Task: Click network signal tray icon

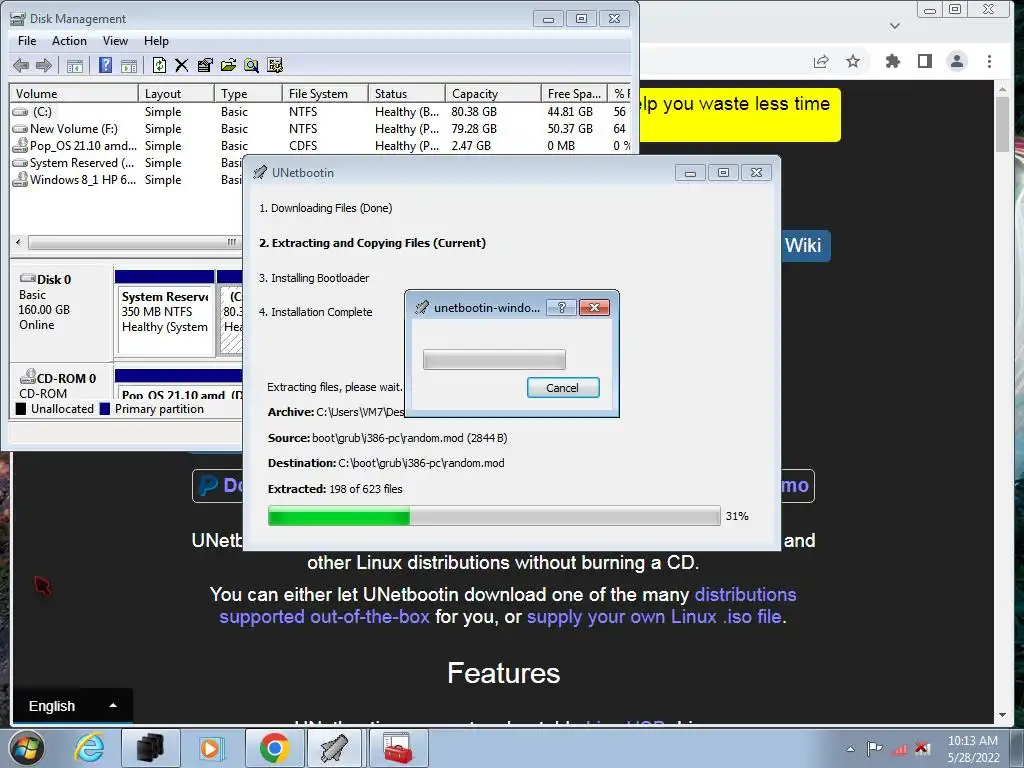Action: click(x=899, y=749)
